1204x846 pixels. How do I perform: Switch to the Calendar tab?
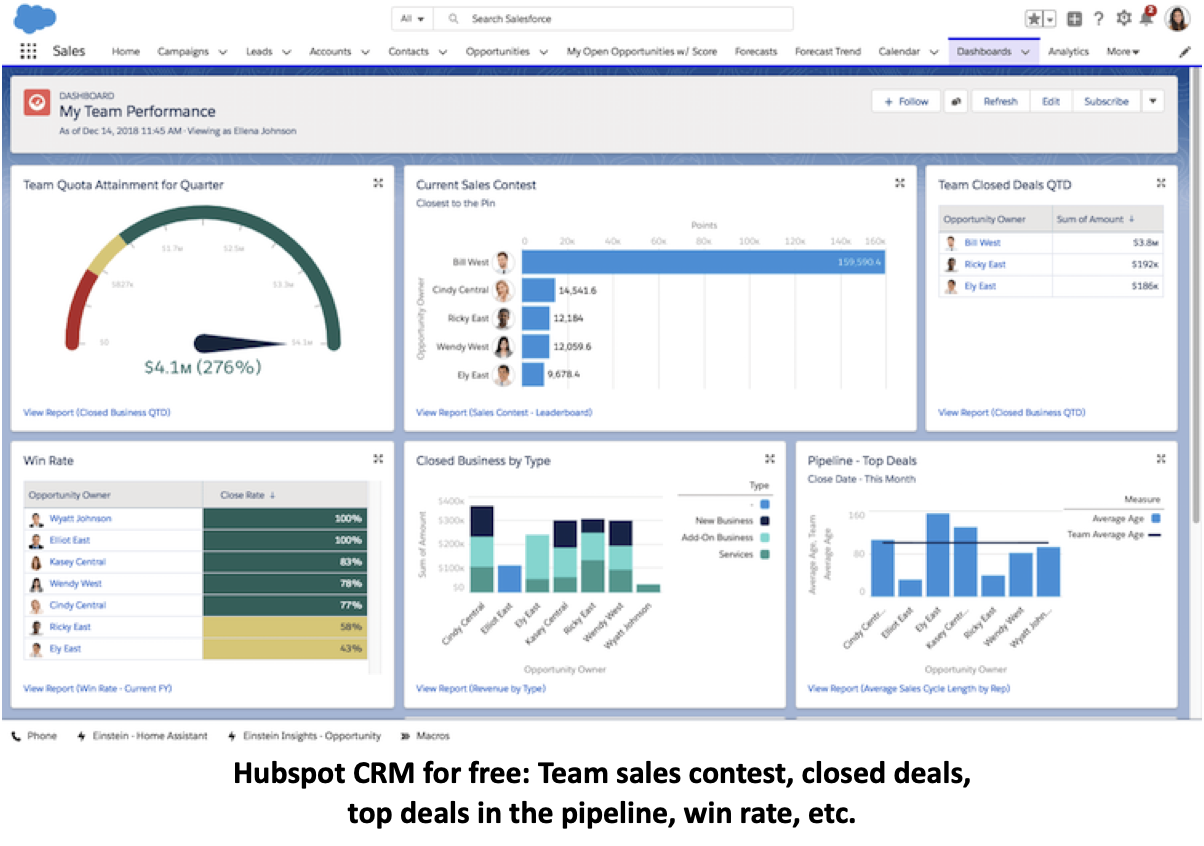click(899, 52)
